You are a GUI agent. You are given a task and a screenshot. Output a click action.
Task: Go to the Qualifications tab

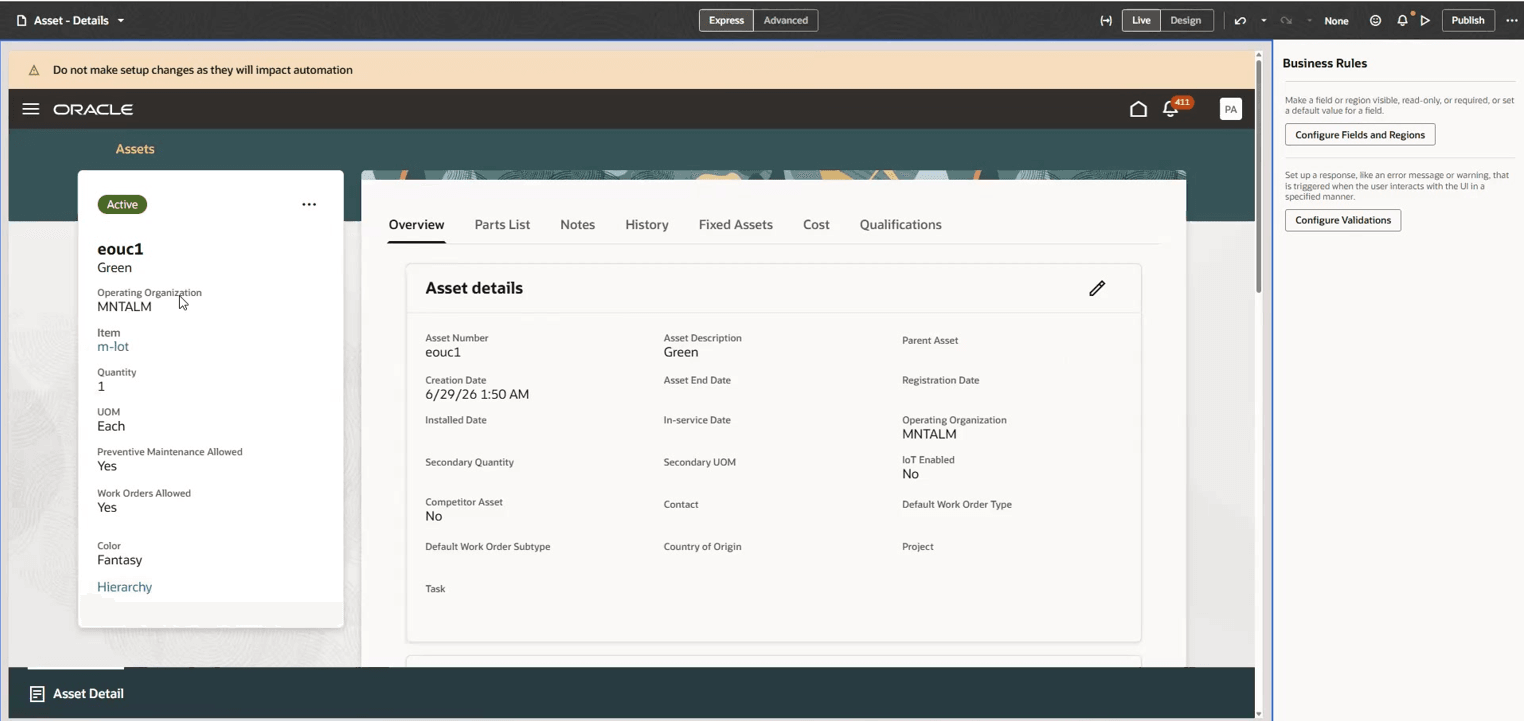[x=901, y=225]
